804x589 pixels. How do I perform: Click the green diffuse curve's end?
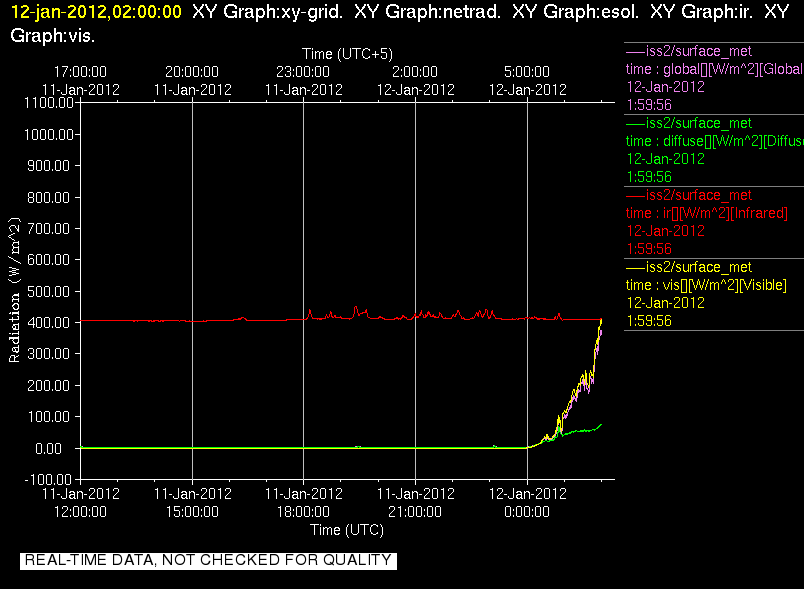pyautogui.click(x=600, y=425)
